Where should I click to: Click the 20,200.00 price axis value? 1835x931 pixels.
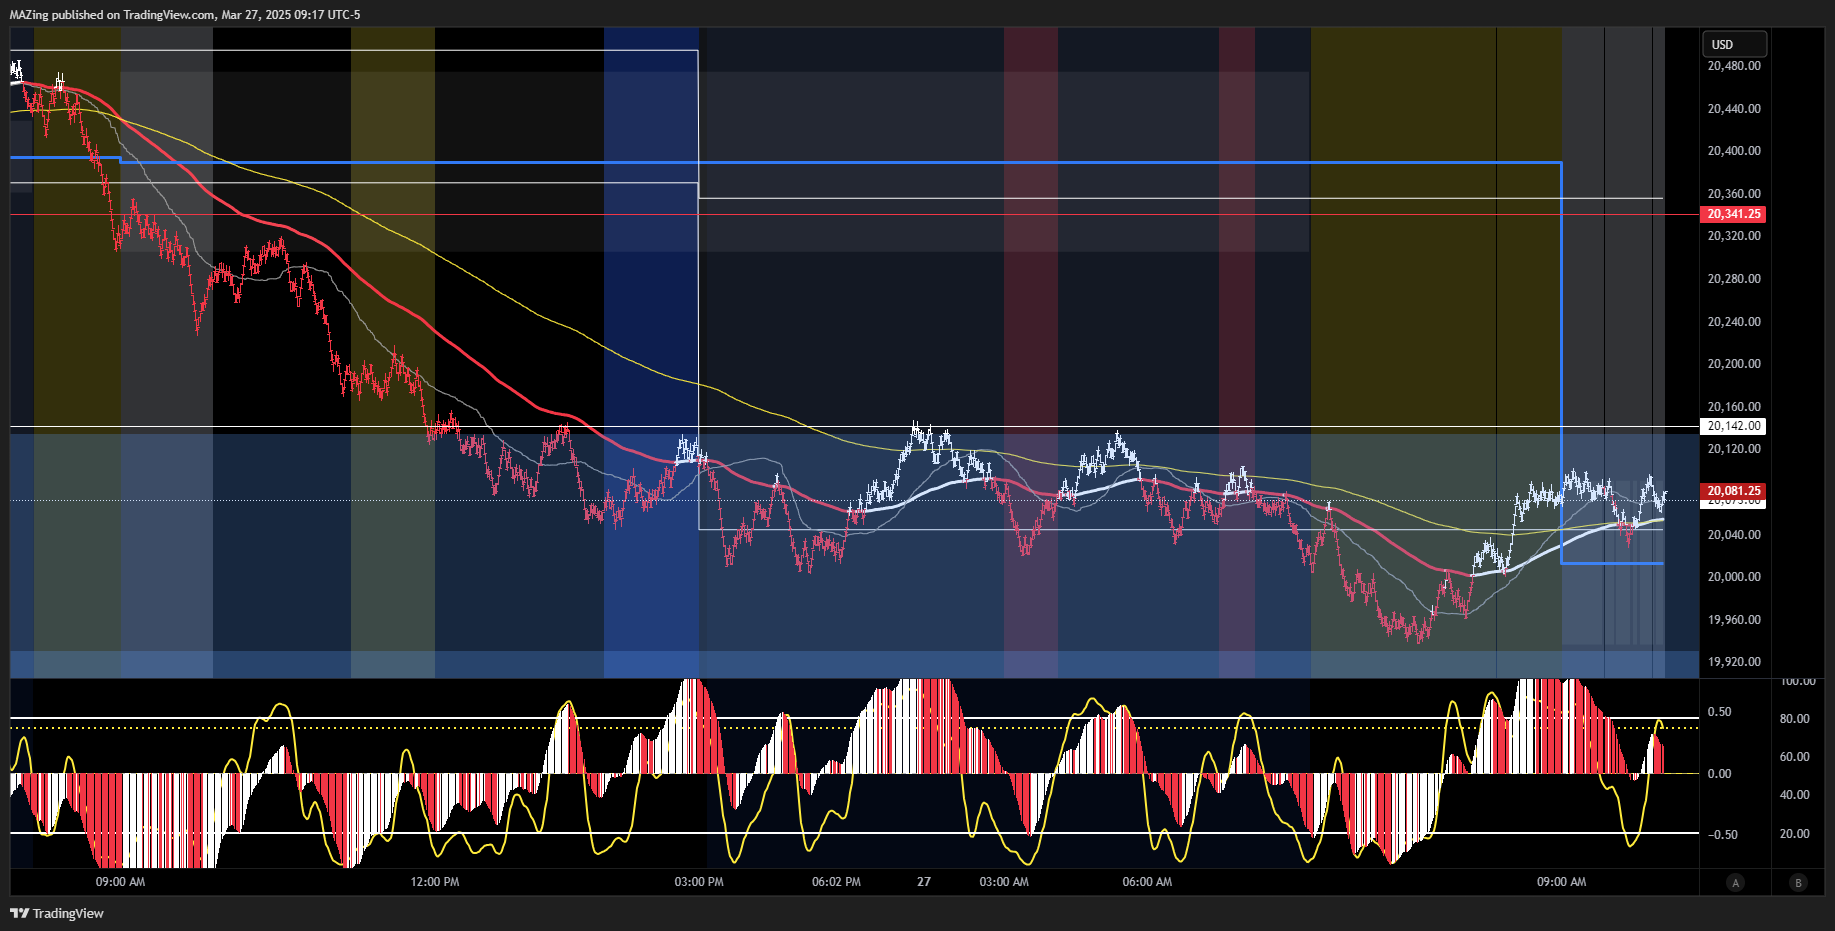click(1734, 364)
